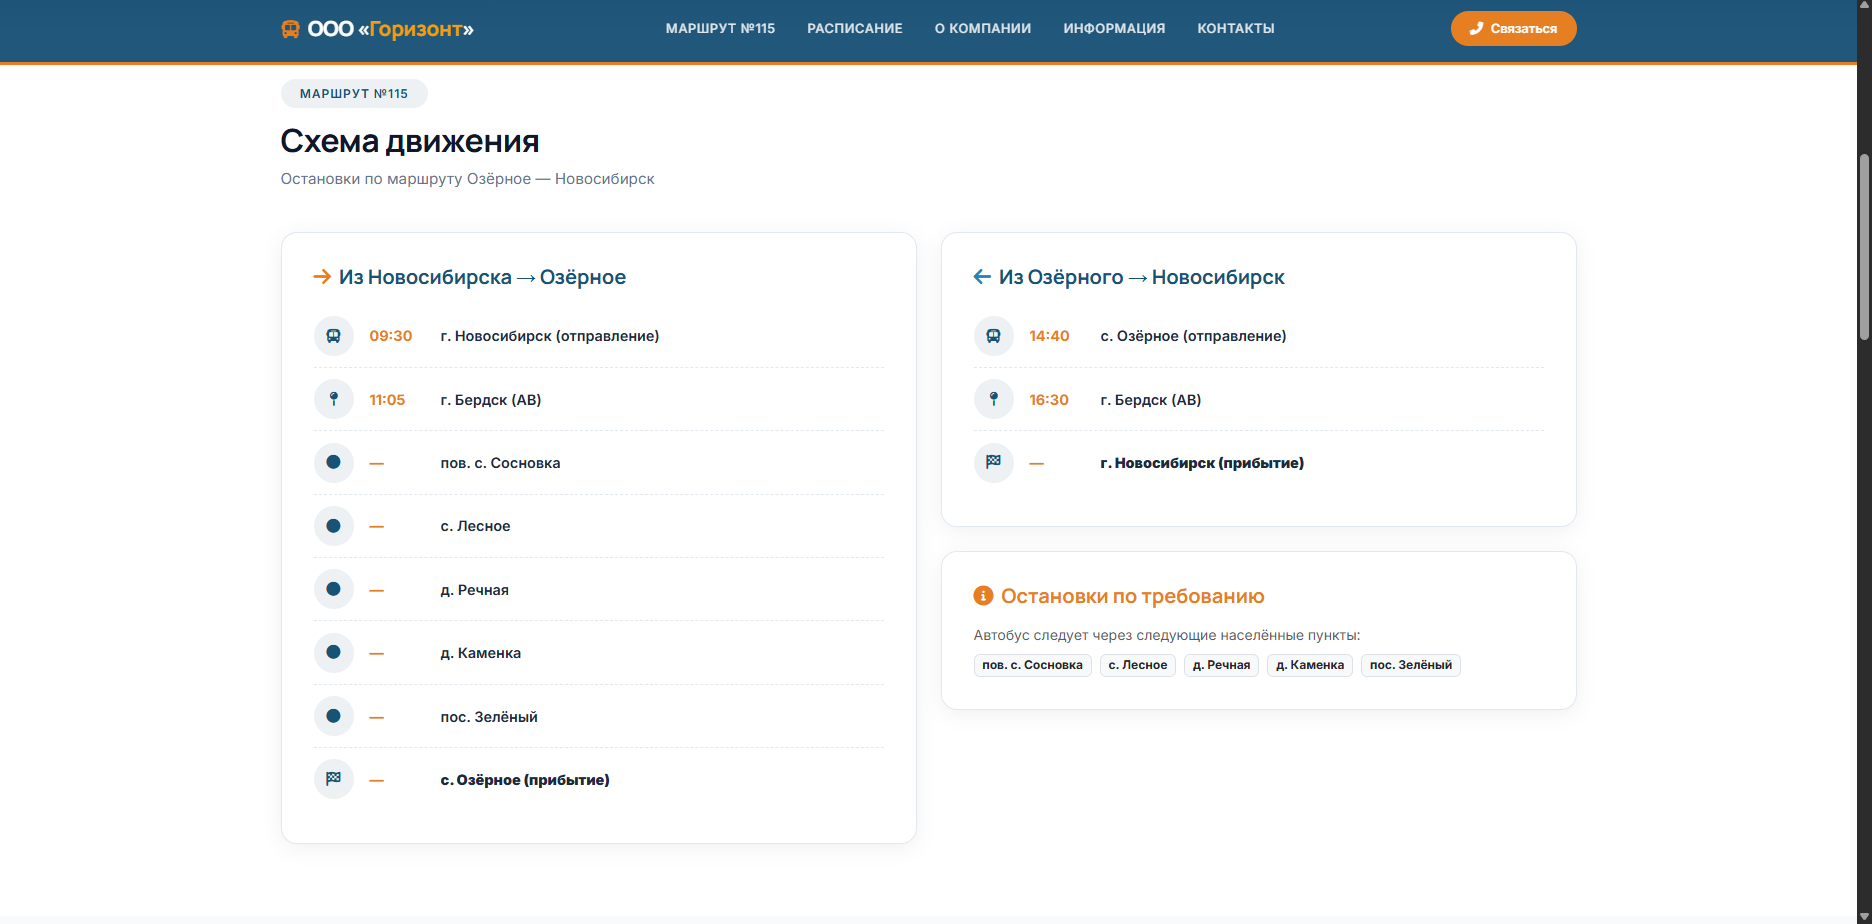Click the д. Речная tag chip
This screenshot has height=924, width=1872.
pyautogui.click(x=1221, y=665)
